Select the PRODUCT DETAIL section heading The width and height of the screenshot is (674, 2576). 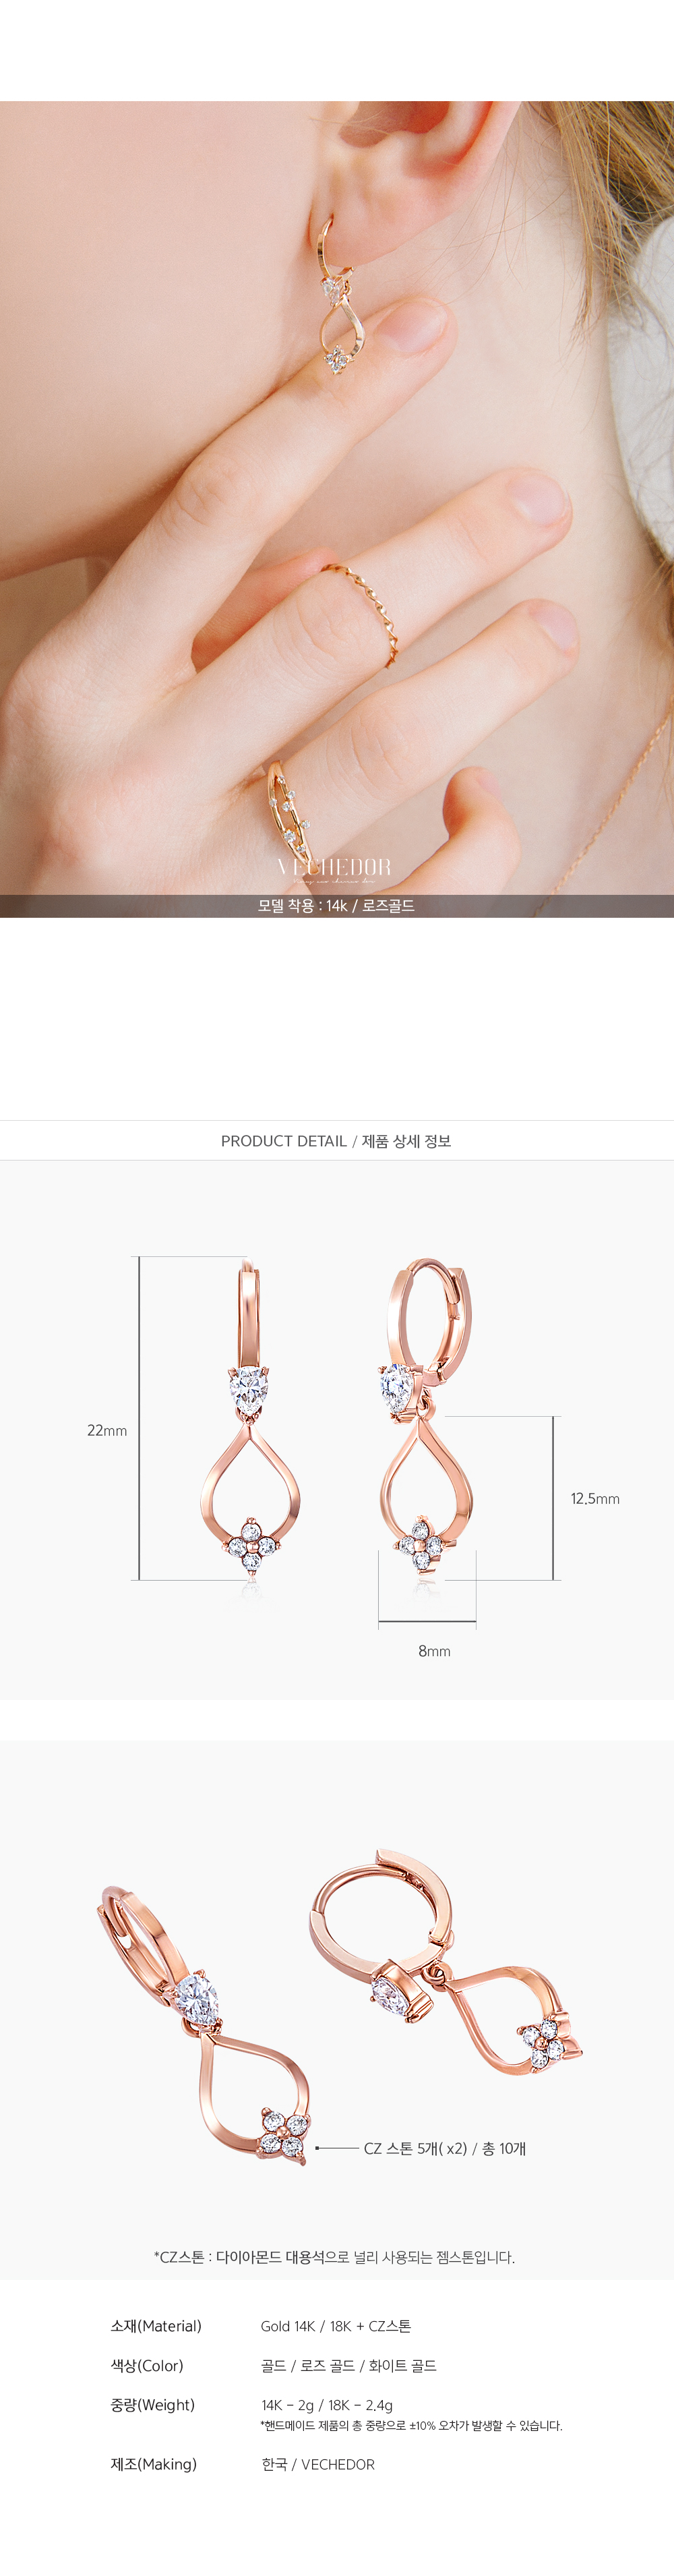click(337, 1141)
